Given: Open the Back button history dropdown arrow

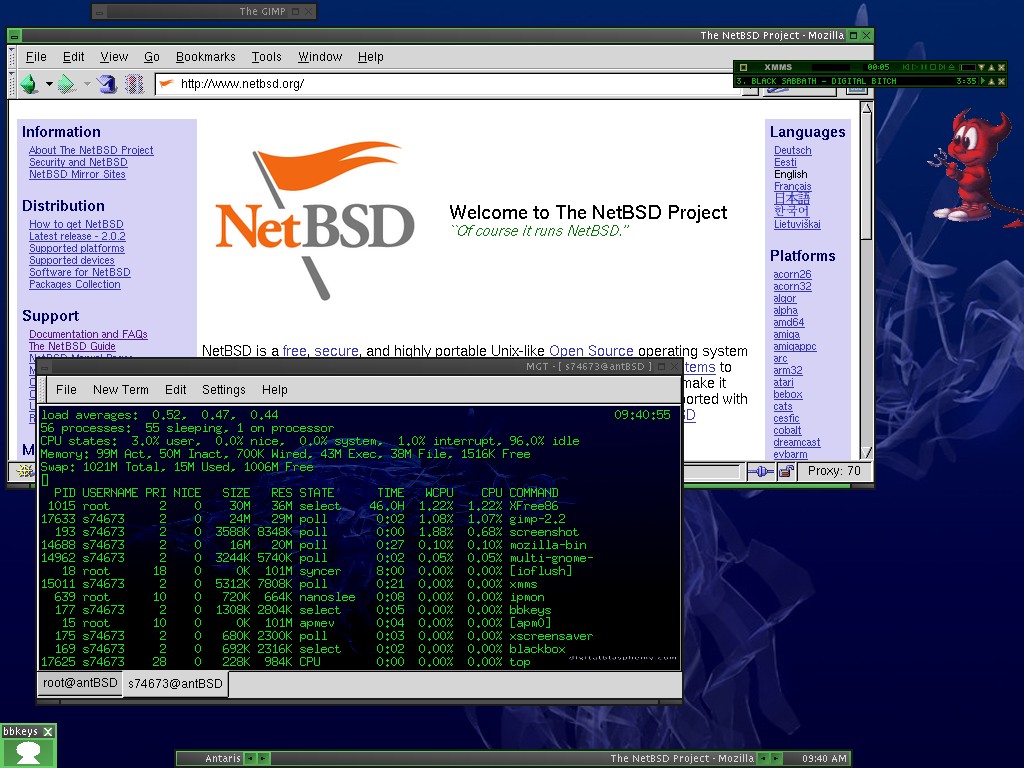Looking at the screenshot, I should point(49,84).
